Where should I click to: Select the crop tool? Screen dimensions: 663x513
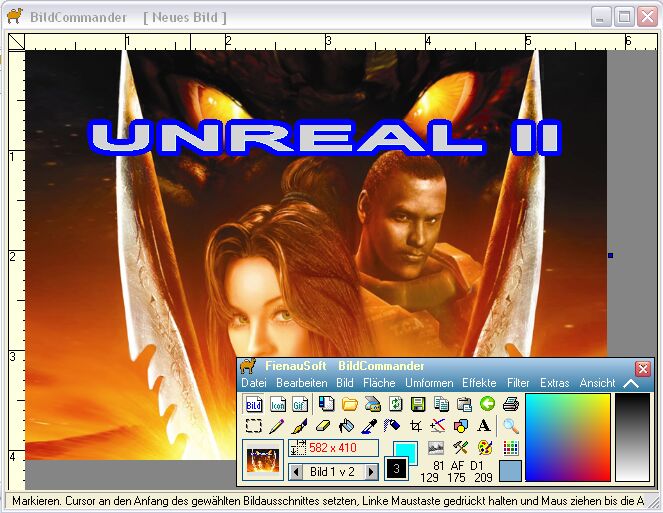point(415,426)
